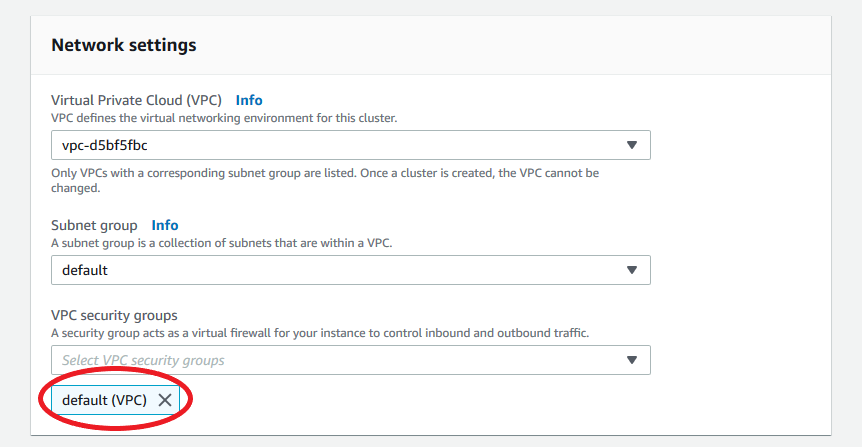This screenshot has width=862, height=447.
Task: Open the VPC dropdown arrow
Action: (x=631, y=145)
